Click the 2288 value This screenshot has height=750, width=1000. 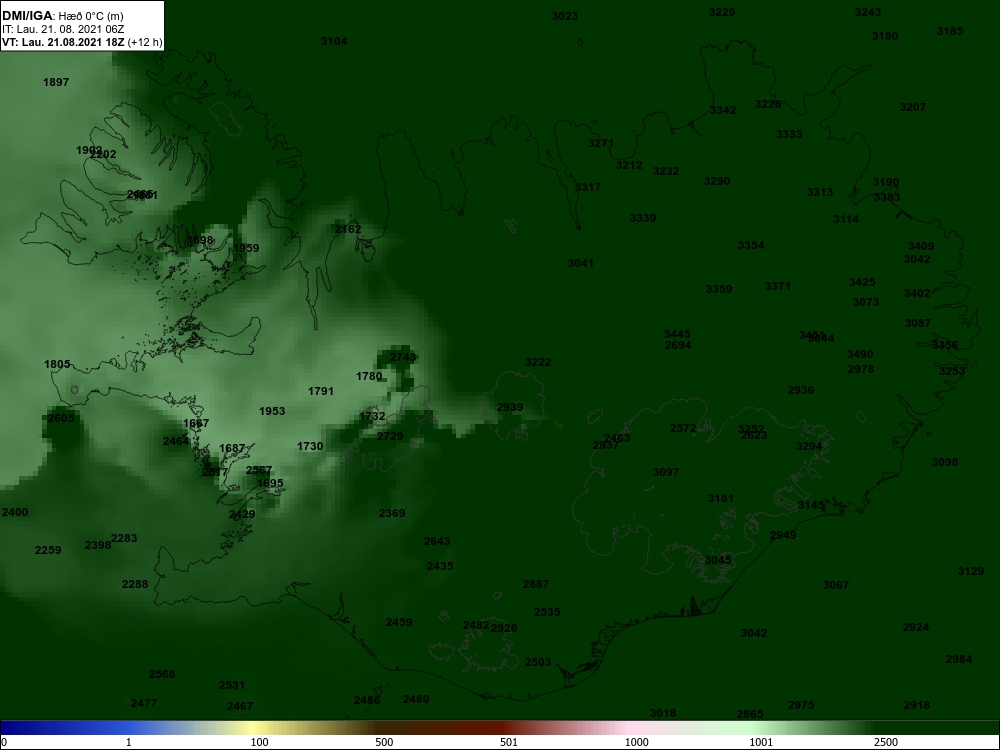click(135, 584)
